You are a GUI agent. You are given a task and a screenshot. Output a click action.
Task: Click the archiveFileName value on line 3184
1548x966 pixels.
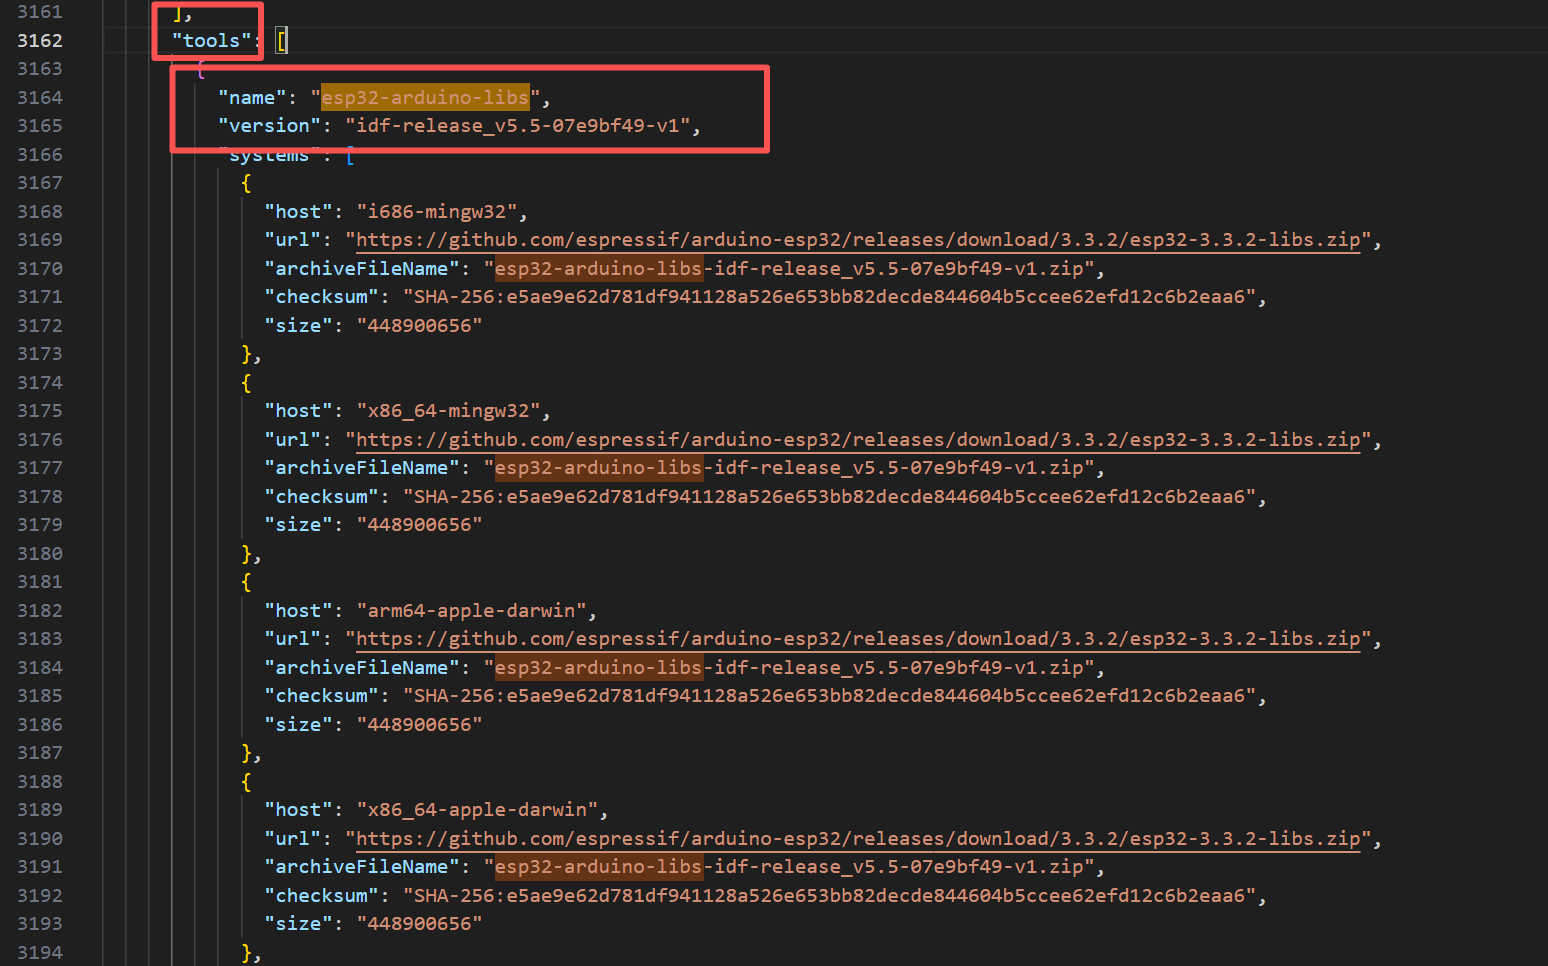pos(789,668)
